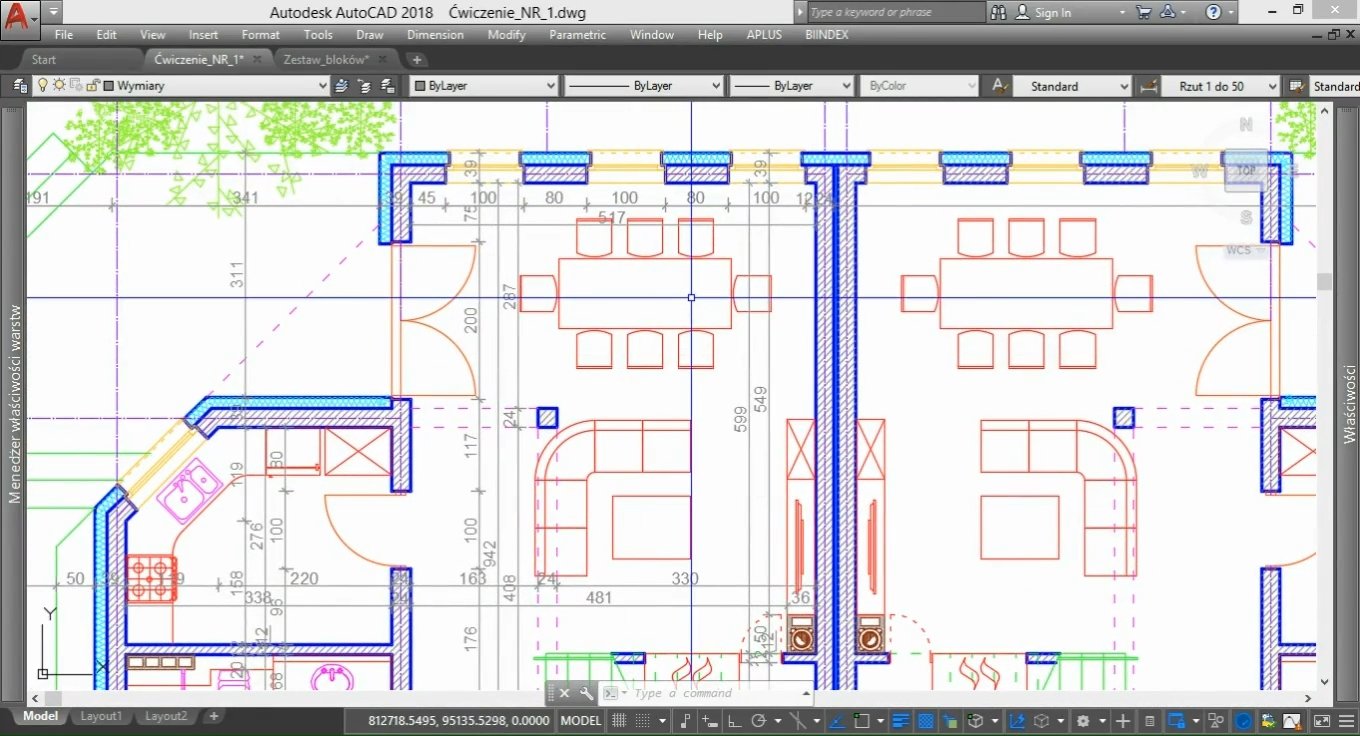Click the binoculars search icon

pyautogui.click(x=999, y=12)
